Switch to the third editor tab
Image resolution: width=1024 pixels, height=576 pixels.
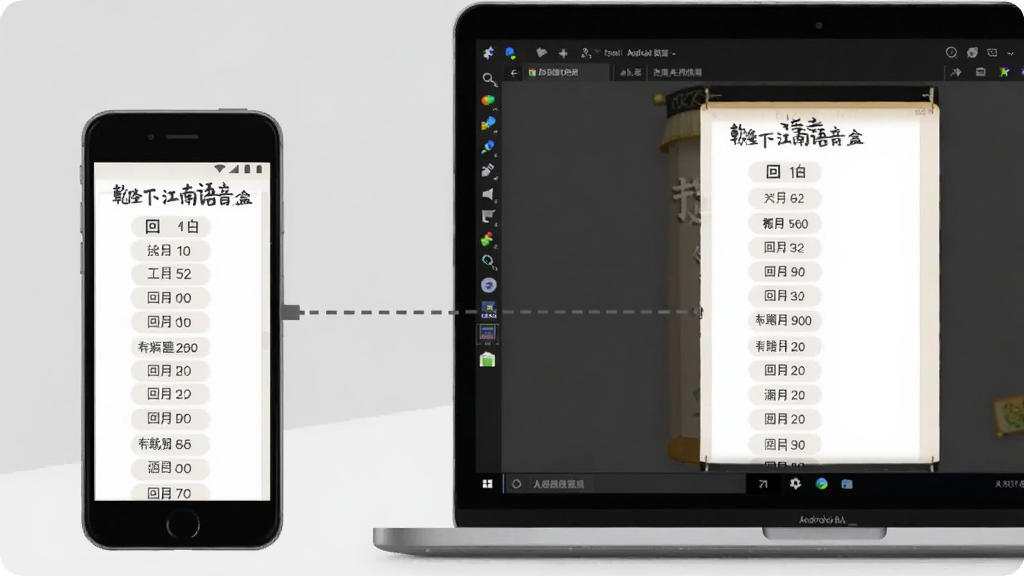click(677, 72)
